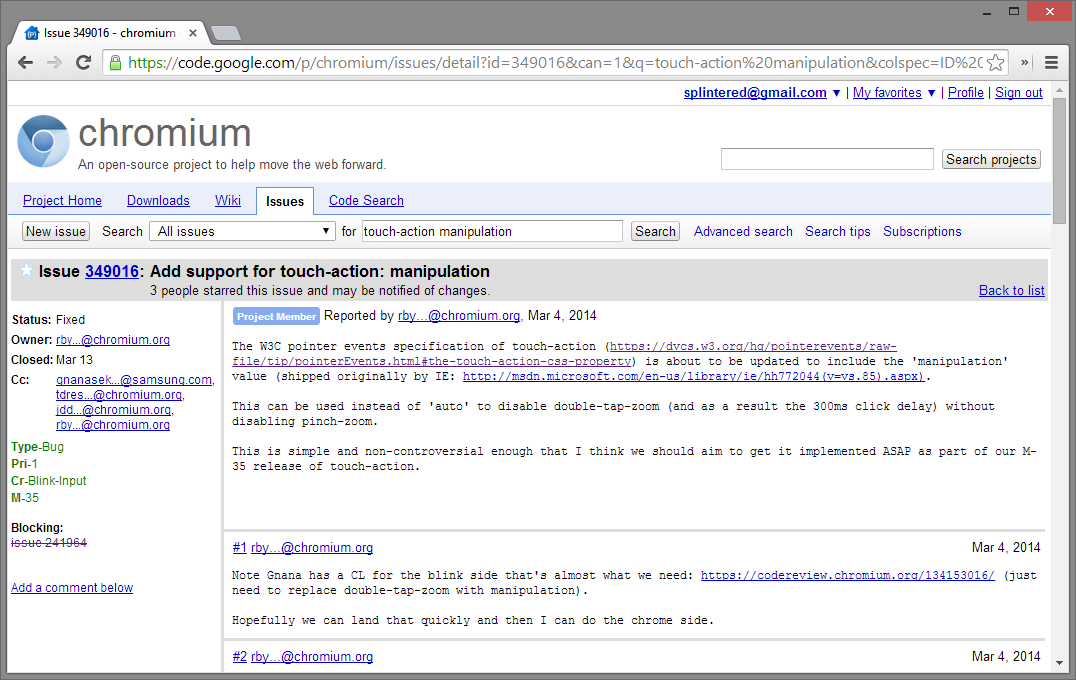The width and height of the screenshot is (1076, 680).
Task: Click the browser forward arrow
Action: [55, 62]
